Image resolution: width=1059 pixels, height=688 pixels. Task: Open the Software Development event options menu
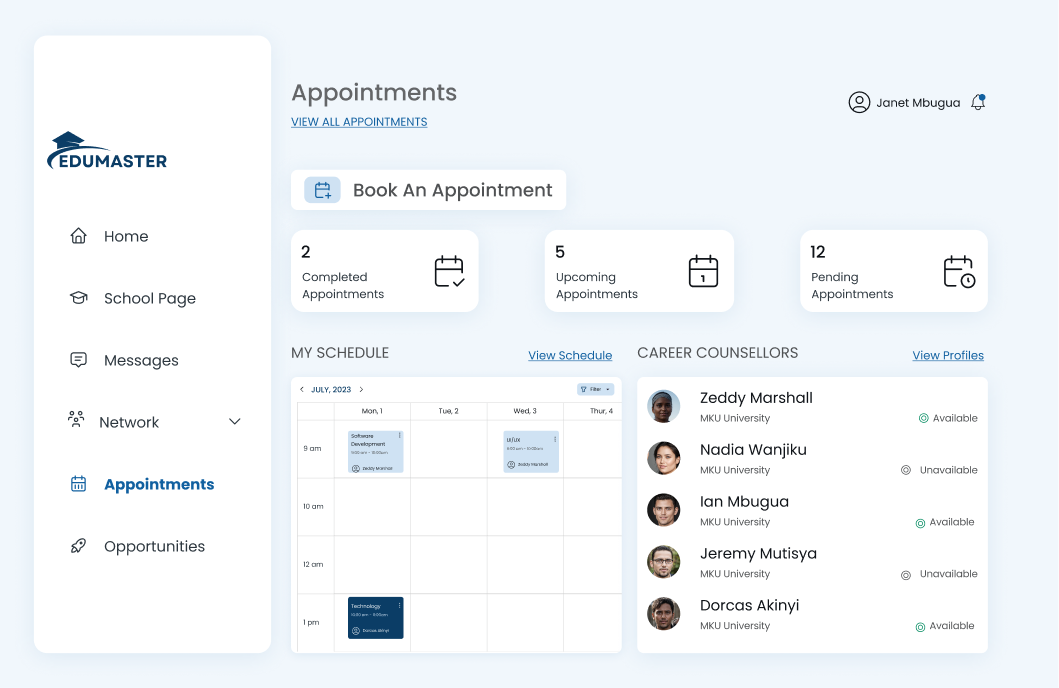click(398, 436)
